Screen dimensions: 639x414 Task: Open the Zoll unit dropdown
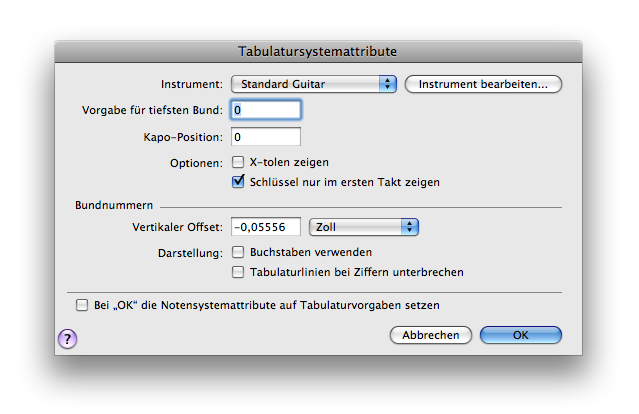(355, 227)
